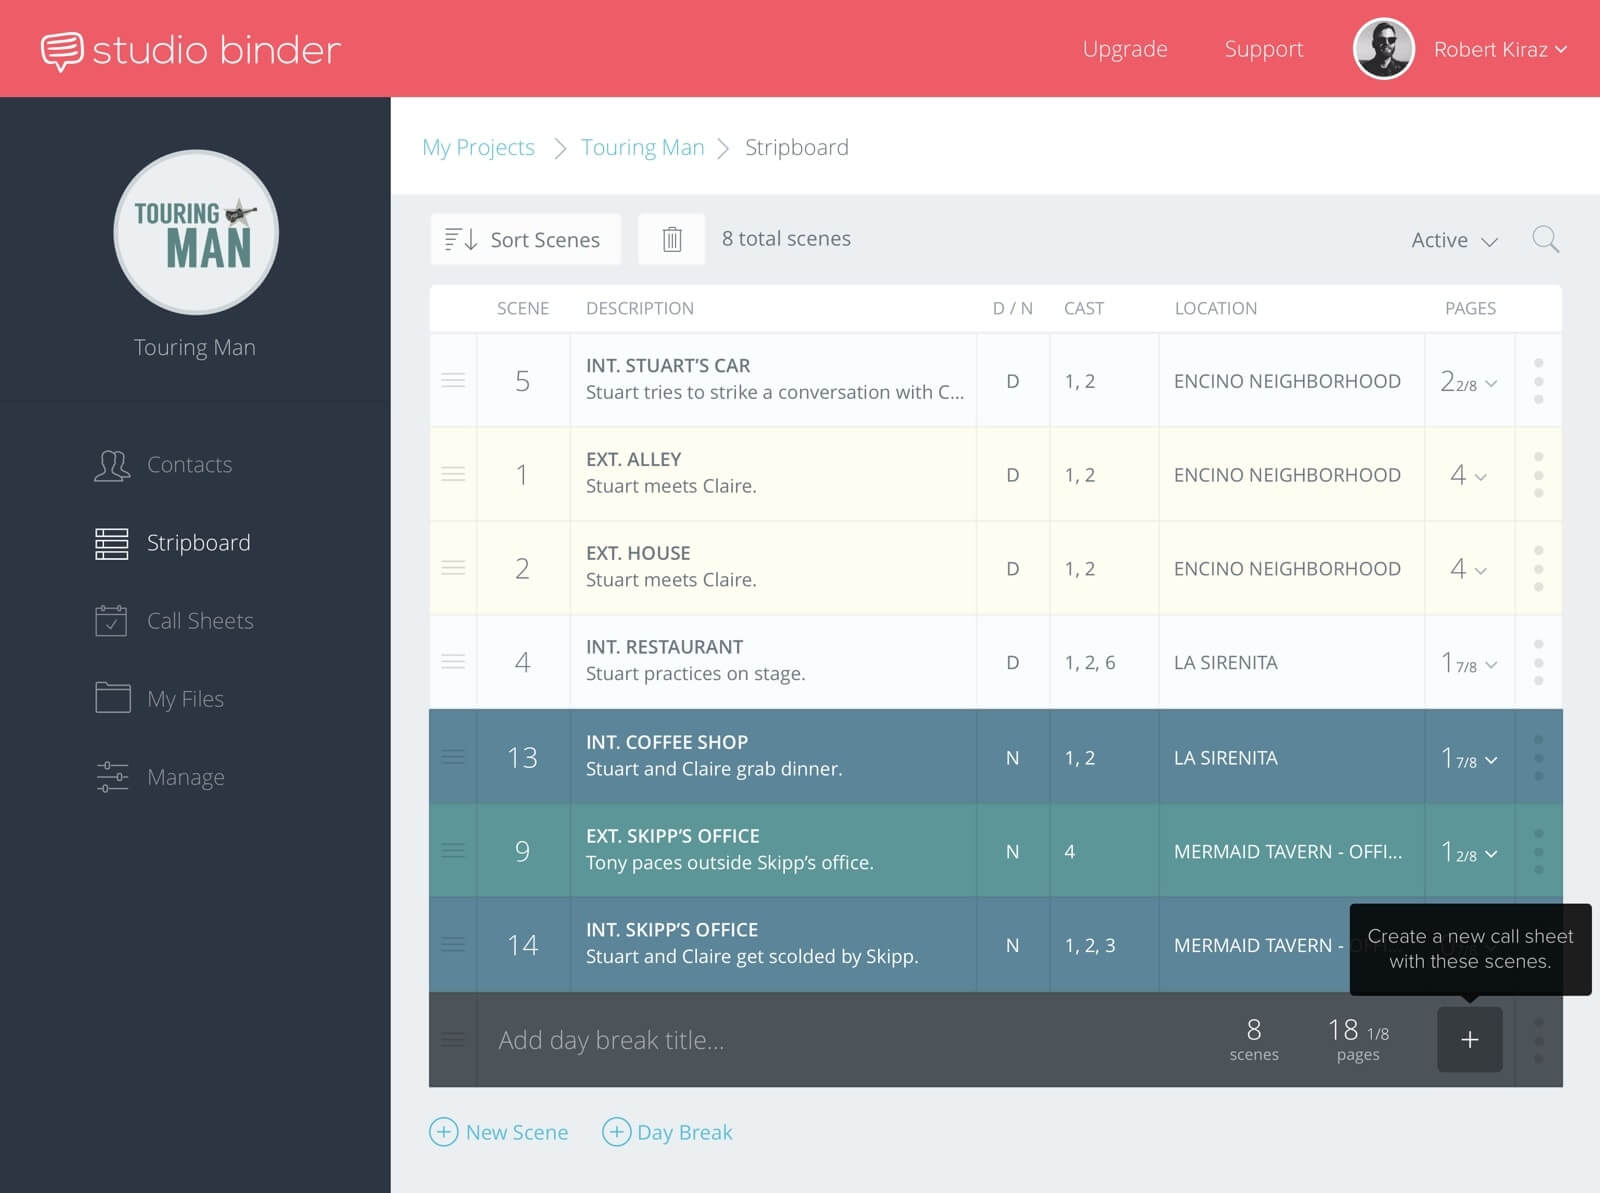
Task: Click cast 4 in scene 9 row
Action: (x=1070, y=851)
